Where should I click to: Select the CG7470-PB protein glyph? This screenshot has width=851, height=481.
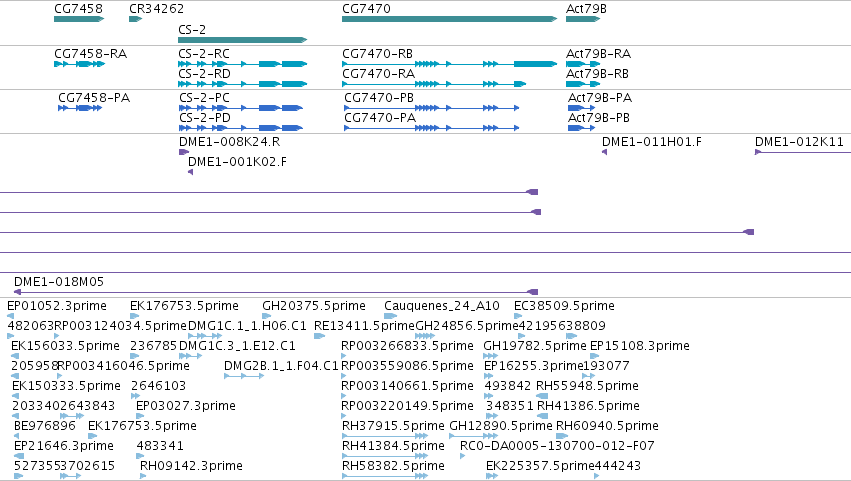(x=431, y=108)
